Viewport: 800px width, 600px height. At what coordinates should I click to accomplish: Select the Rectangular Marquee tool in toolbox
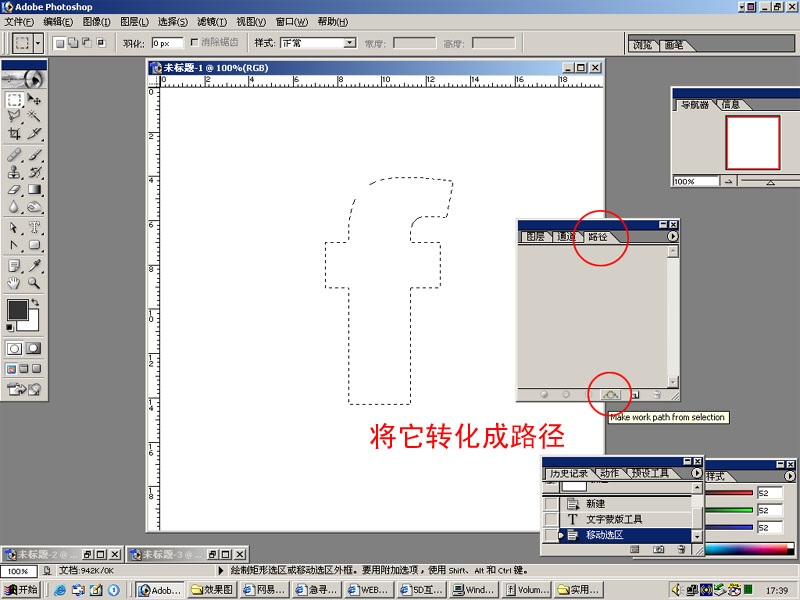click(x=14, y=99)
